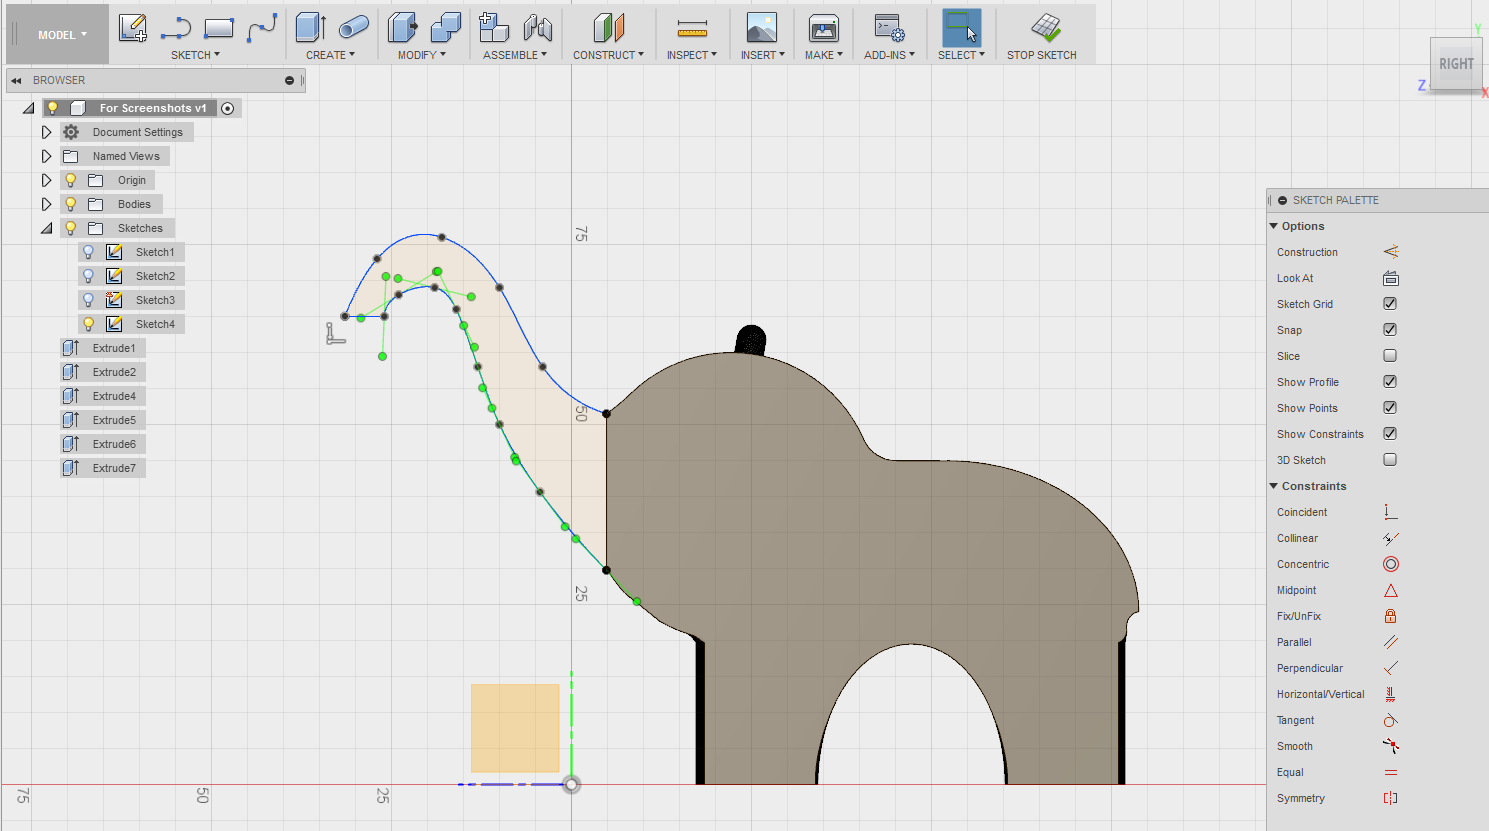Screen dimensions: 1489x831
Task: Click the Create Sketch icon in toolbar
Action: coord(133,28)
